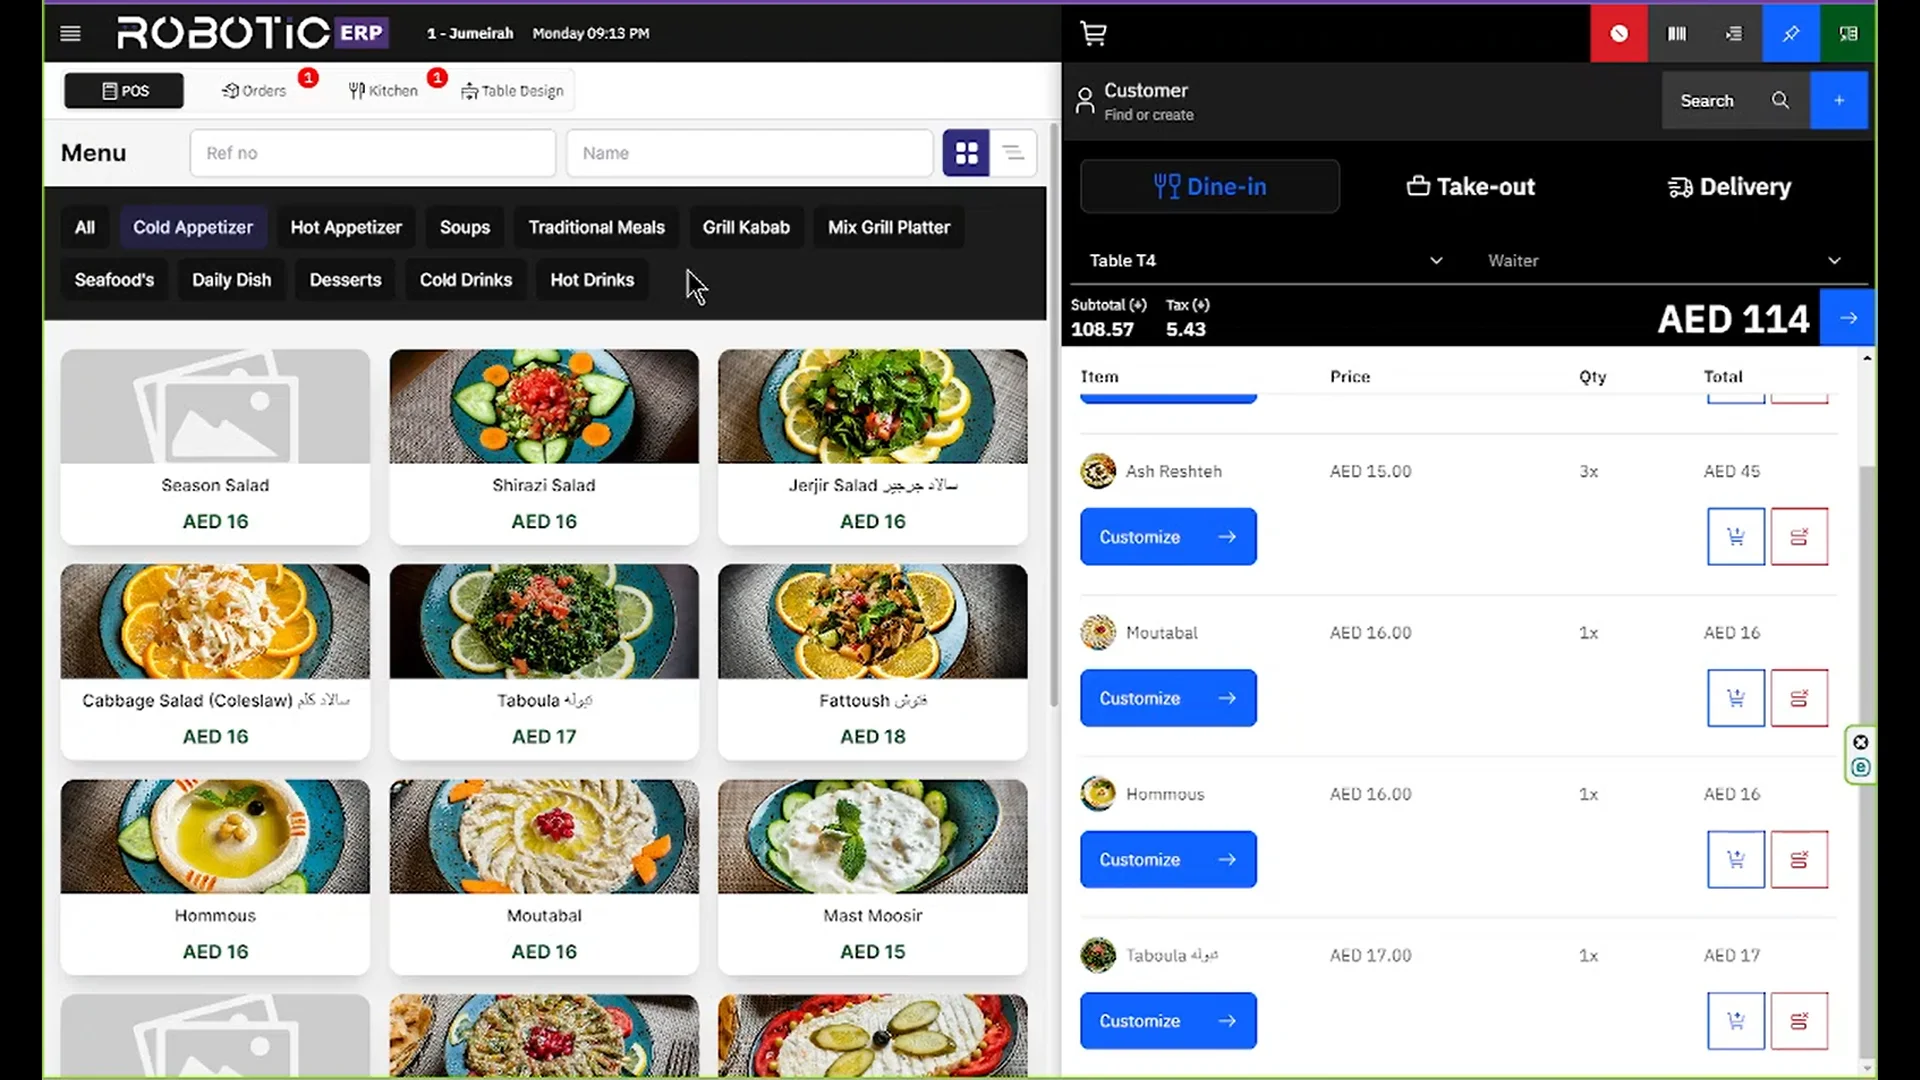Select Hot Drinks category

(592, 280)
